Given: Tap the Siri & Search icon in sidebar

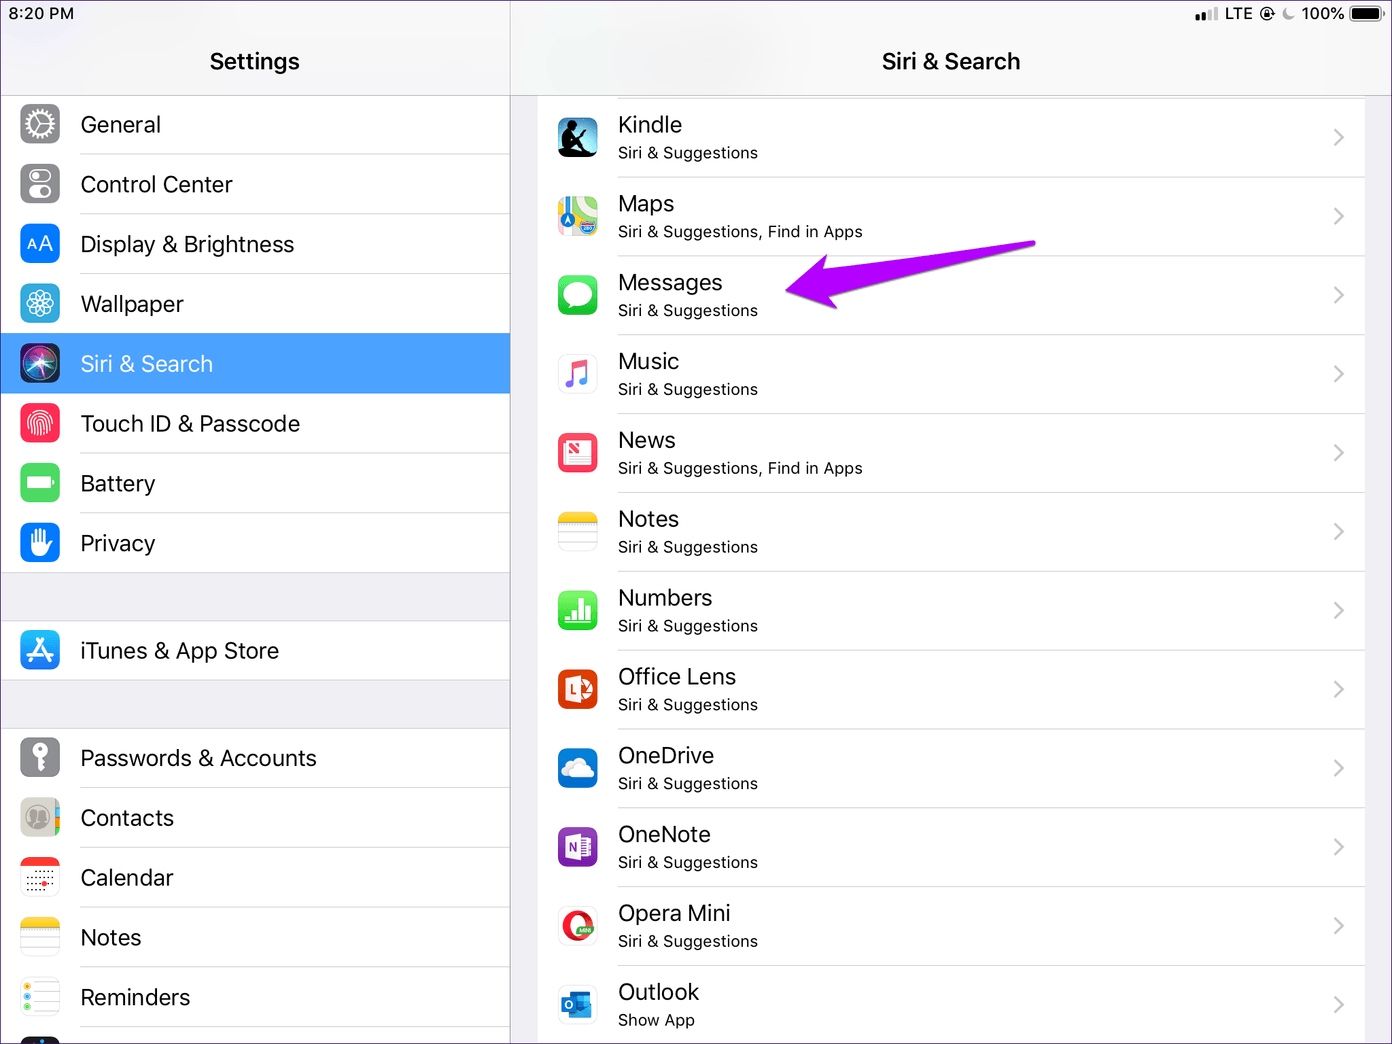Looking at the screenshot, I should [x=40, y=364].
